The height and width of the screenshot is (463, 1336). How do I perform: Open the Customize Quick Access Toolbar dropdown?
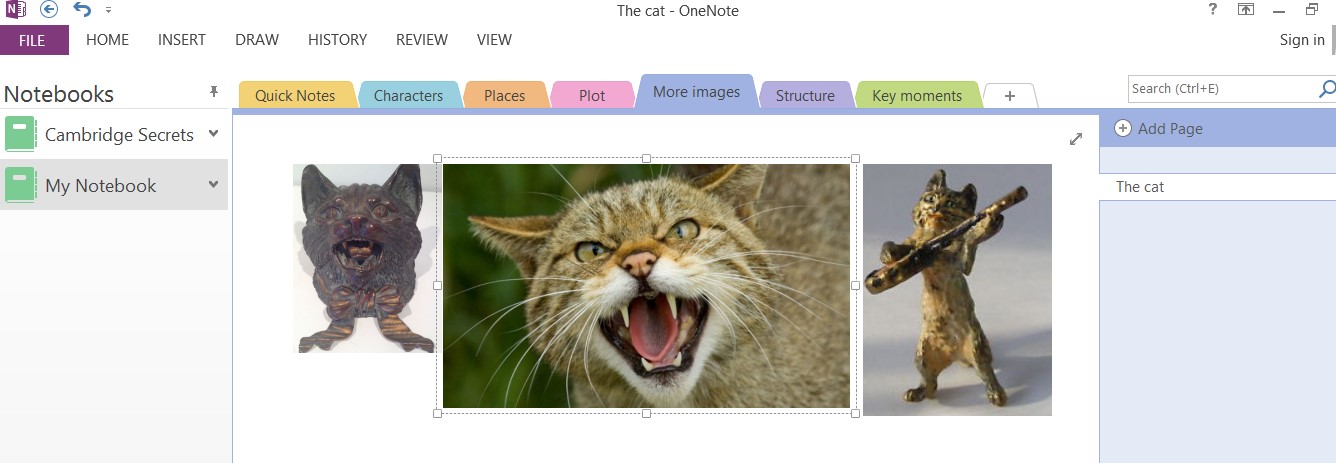108,11
